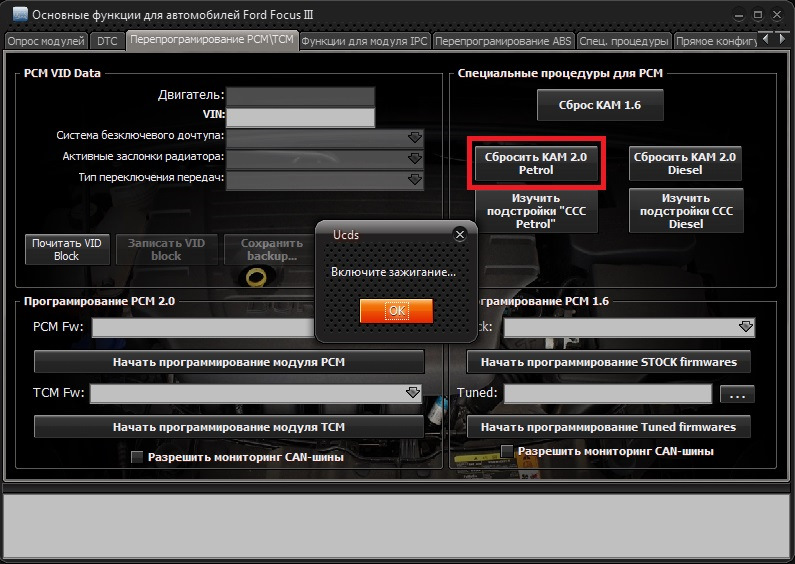
Task: Click the Записать VID block button
Action: [x=166, y=249]
